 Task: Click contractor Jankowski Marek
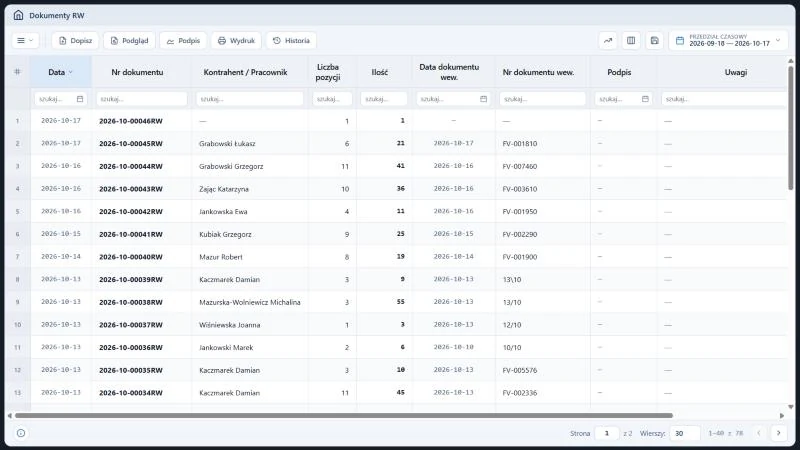(226, 347)
